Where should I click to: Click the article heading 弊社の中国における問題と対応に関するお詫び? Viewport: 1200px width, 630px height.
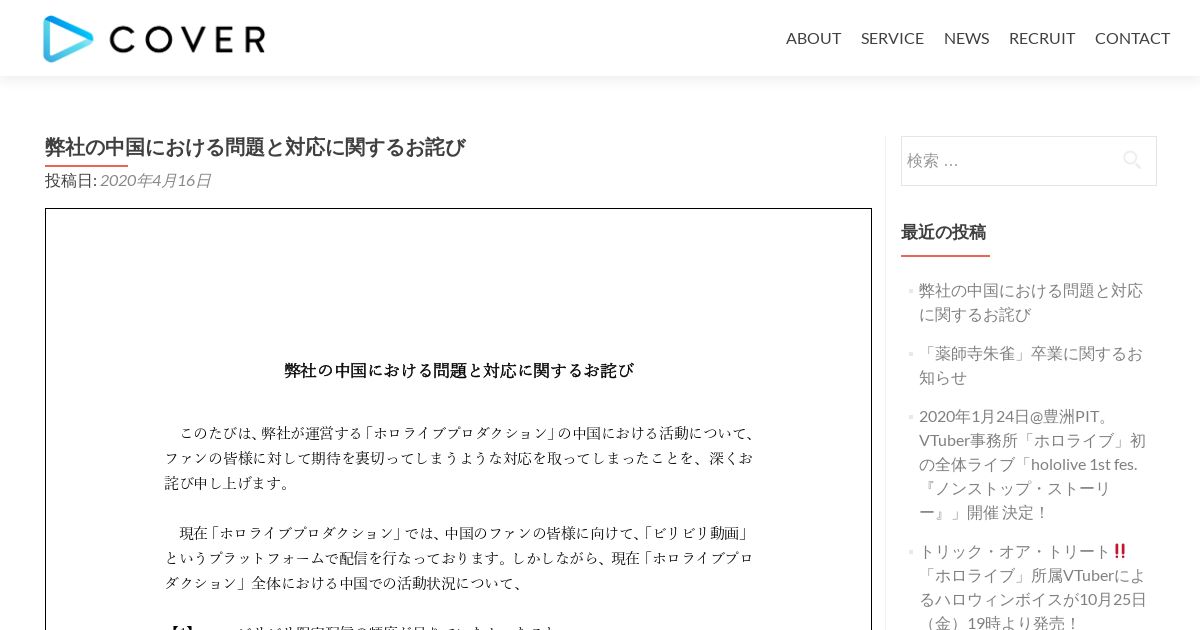coord(255,147)
